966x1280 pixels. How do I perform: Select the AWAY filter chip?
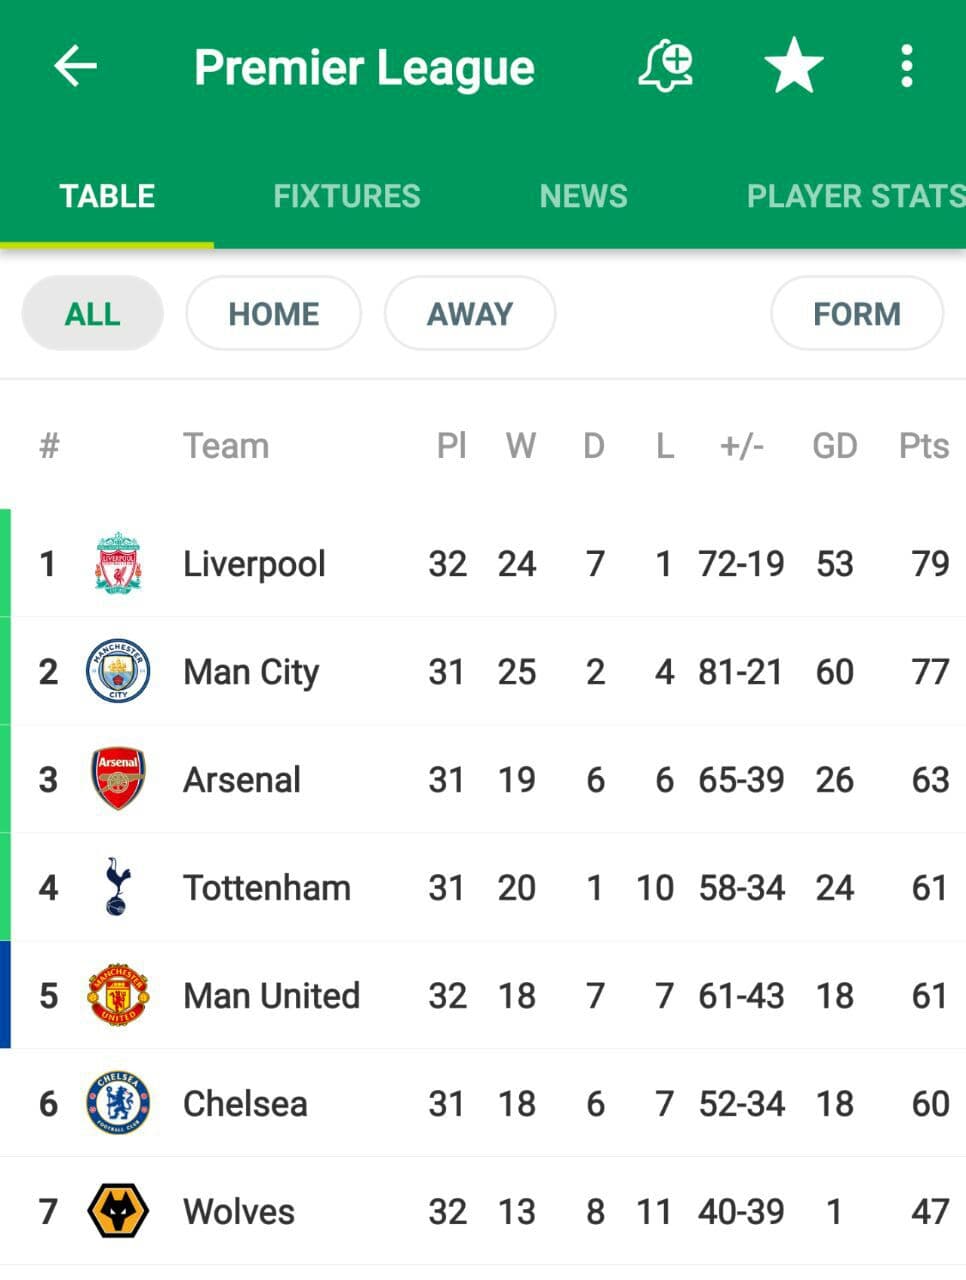tap(470, 314)
